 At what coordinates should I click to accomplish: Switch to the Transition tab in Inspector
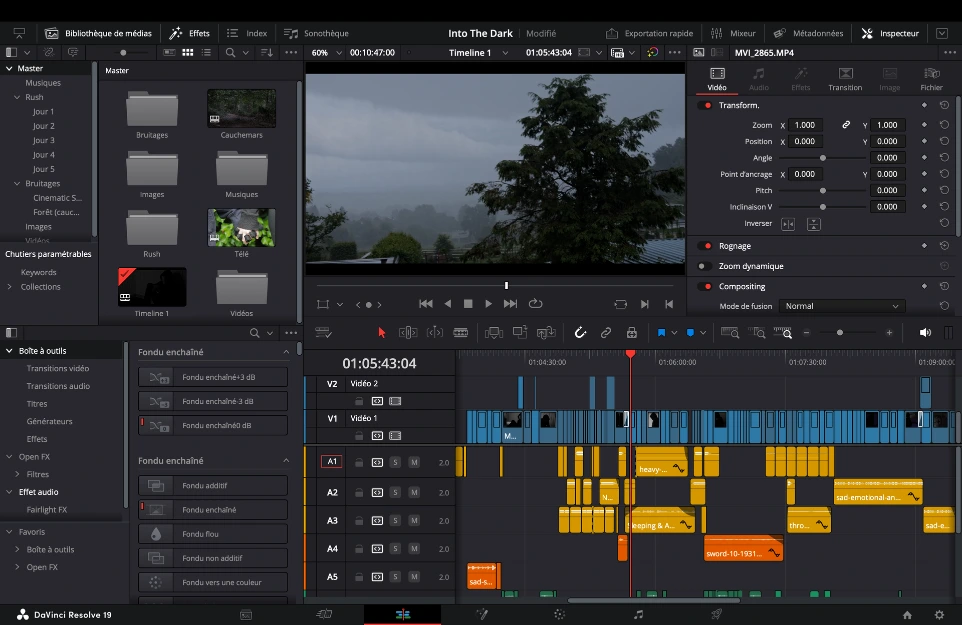(845, 79)
